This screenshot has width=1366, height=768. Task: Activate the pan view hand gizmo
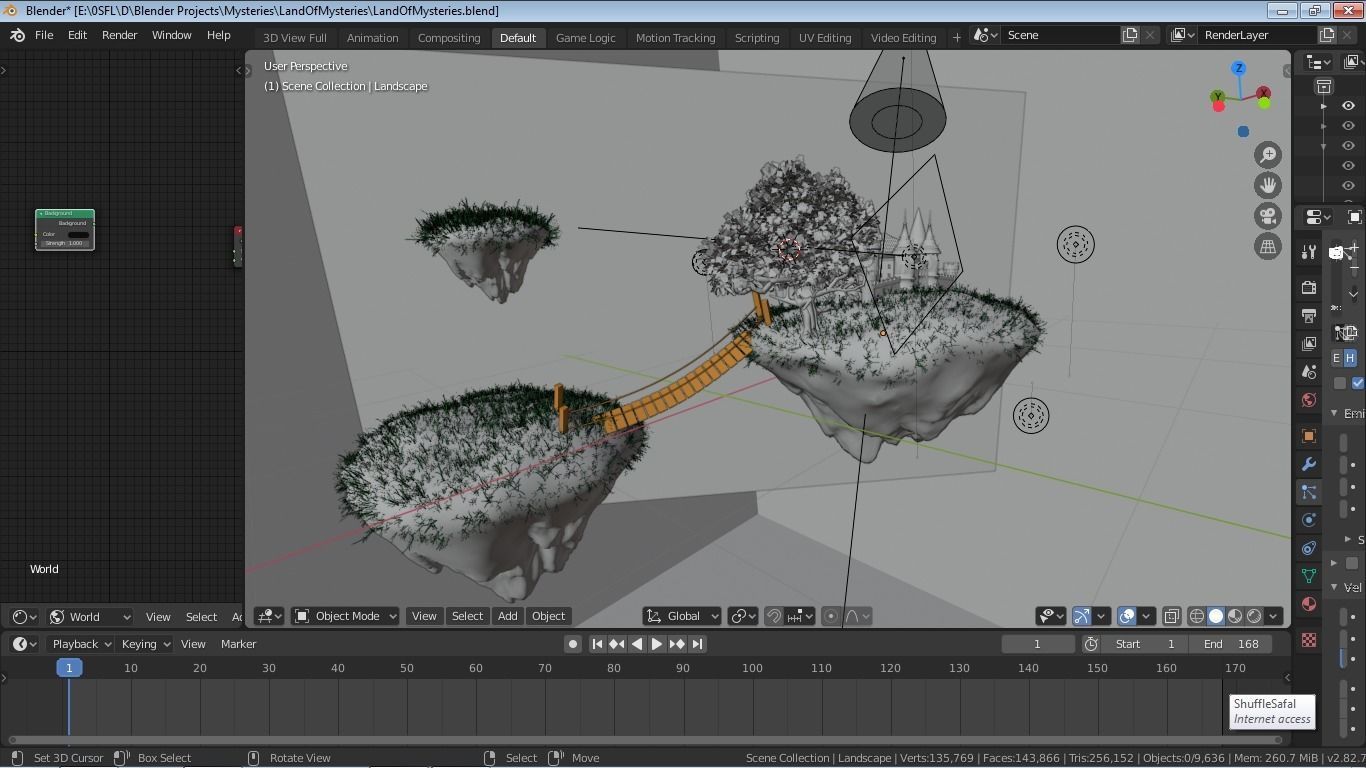pyautogui.click(x=1268, y=185)
